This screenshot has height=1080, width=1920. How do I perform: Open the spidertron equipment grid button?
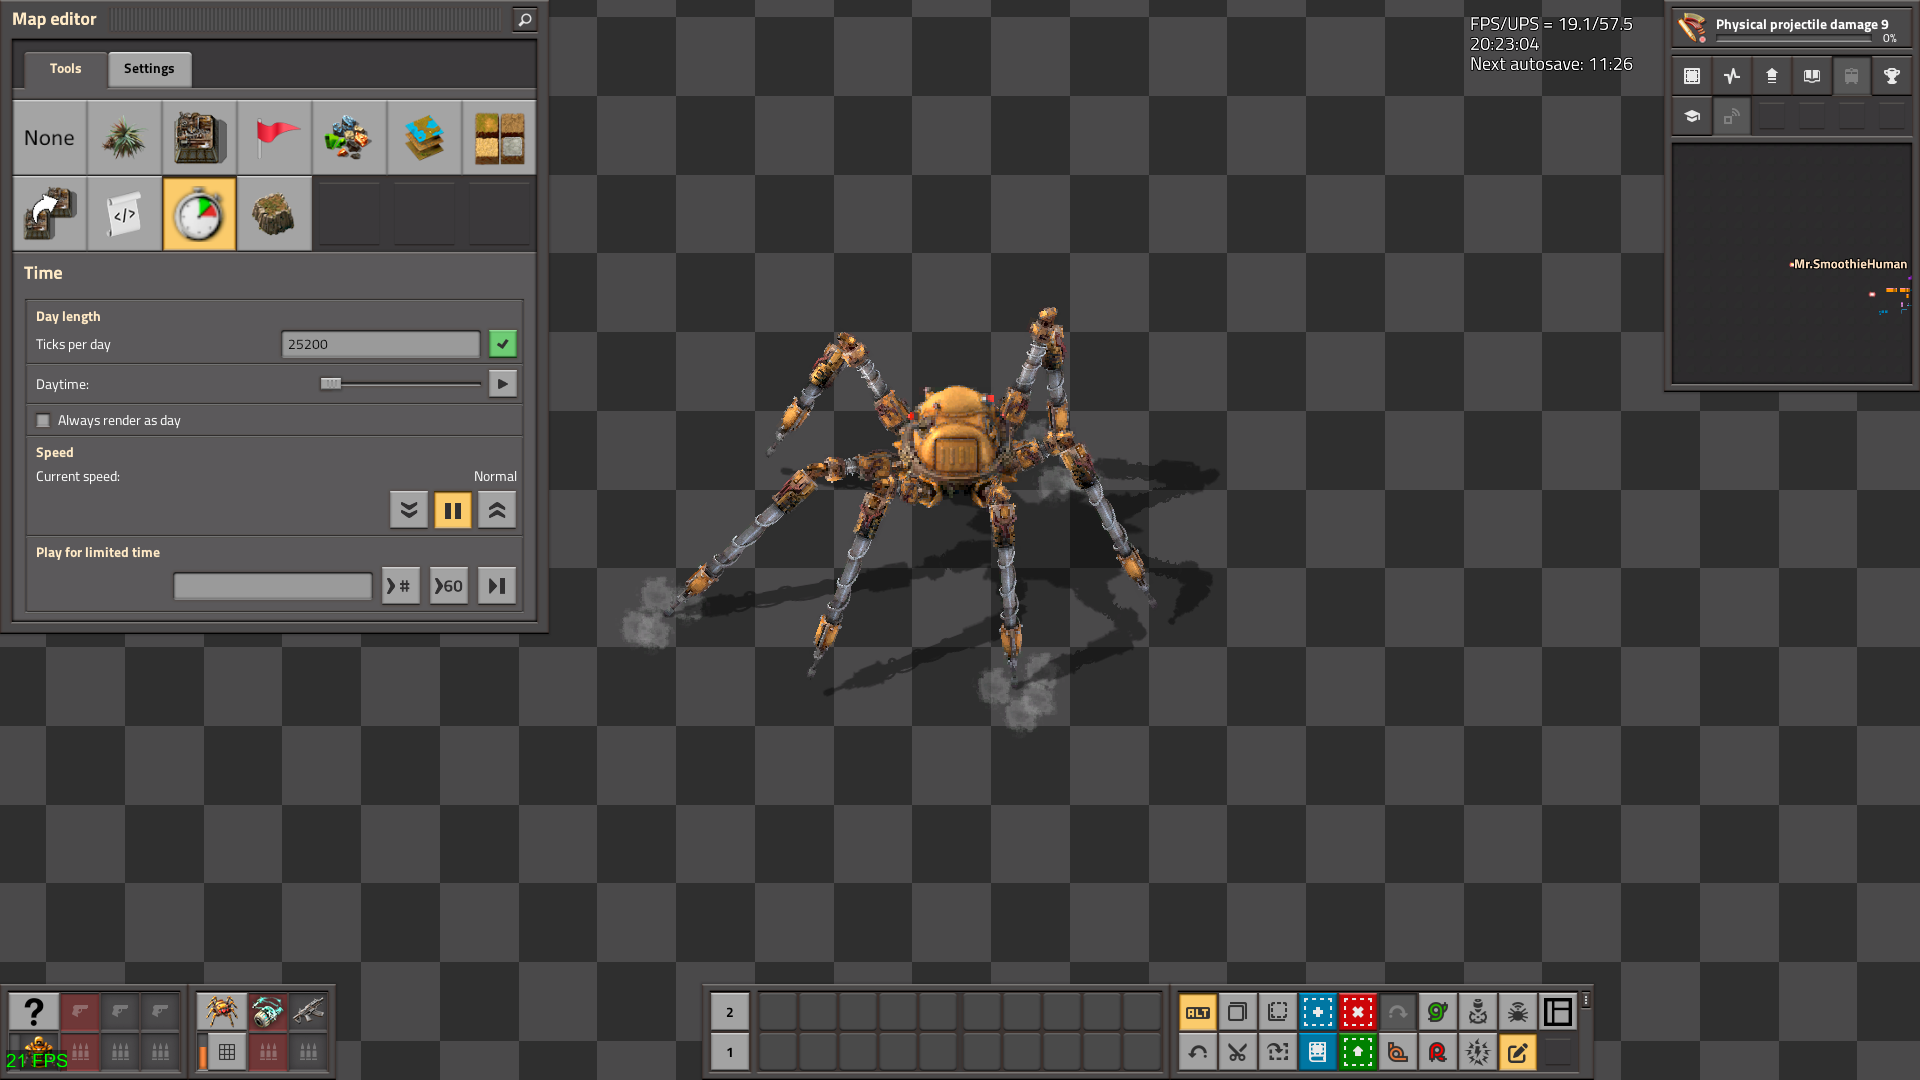(x=227, y=1052)
